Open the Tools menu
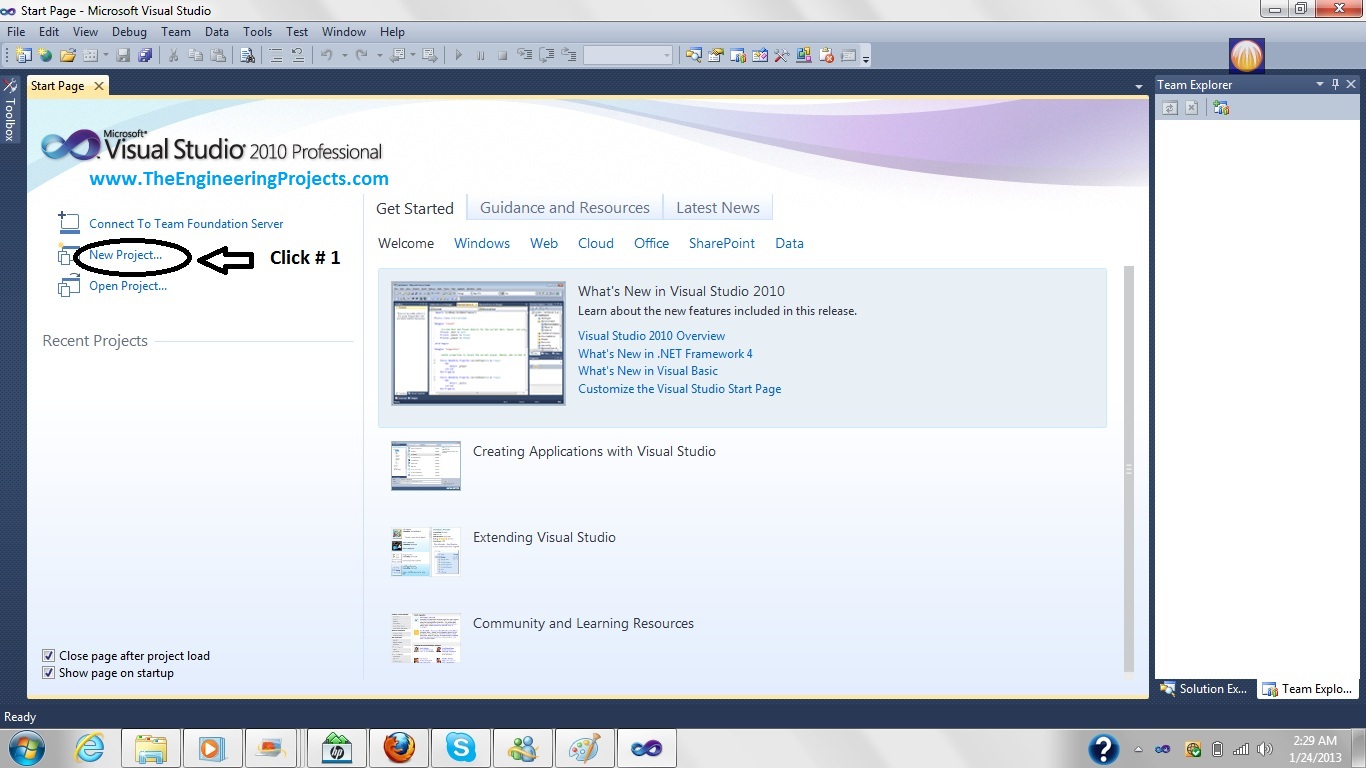This screenshot has width=1366, height=768. click(257, 32)
